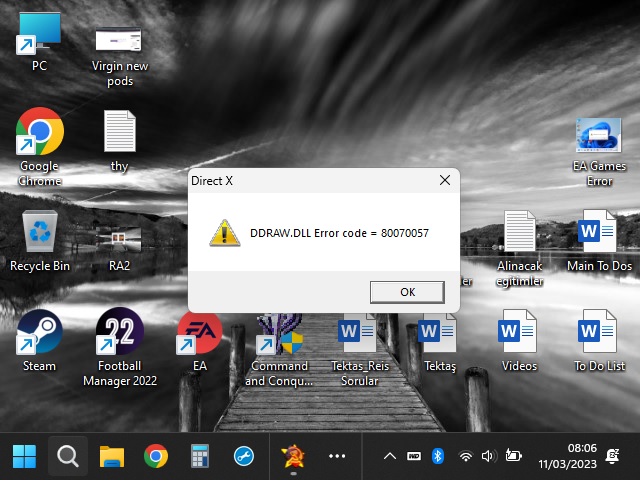
Task: Click the speaker volume tray icon
Action: pos(488,457)
